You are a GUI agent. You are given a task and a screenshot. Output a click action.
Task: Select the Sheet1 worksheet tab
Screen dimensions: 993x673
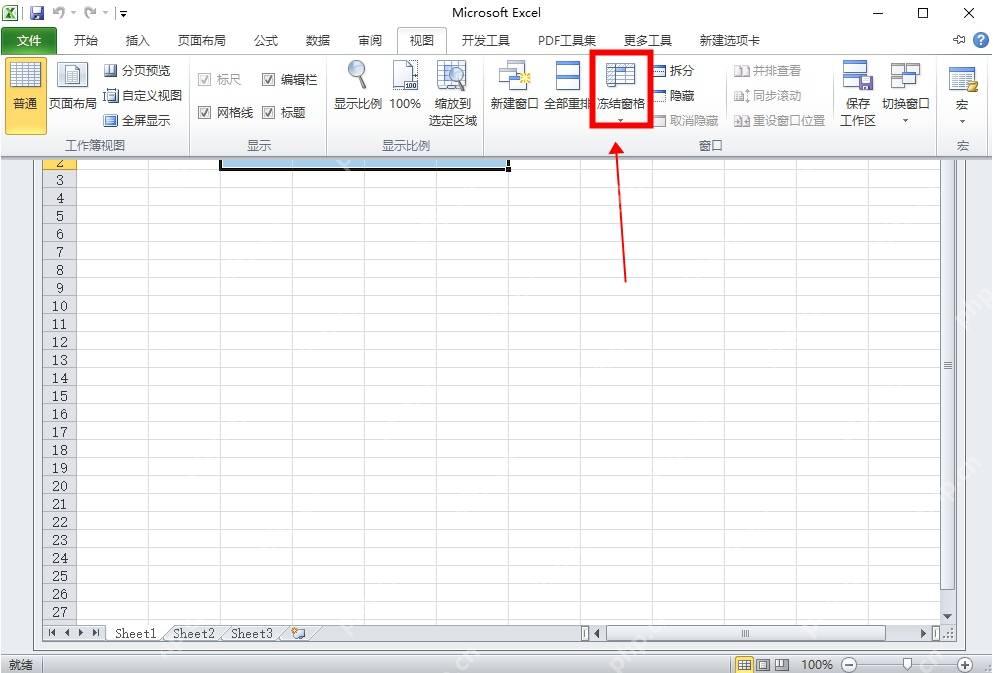point(136,633)
